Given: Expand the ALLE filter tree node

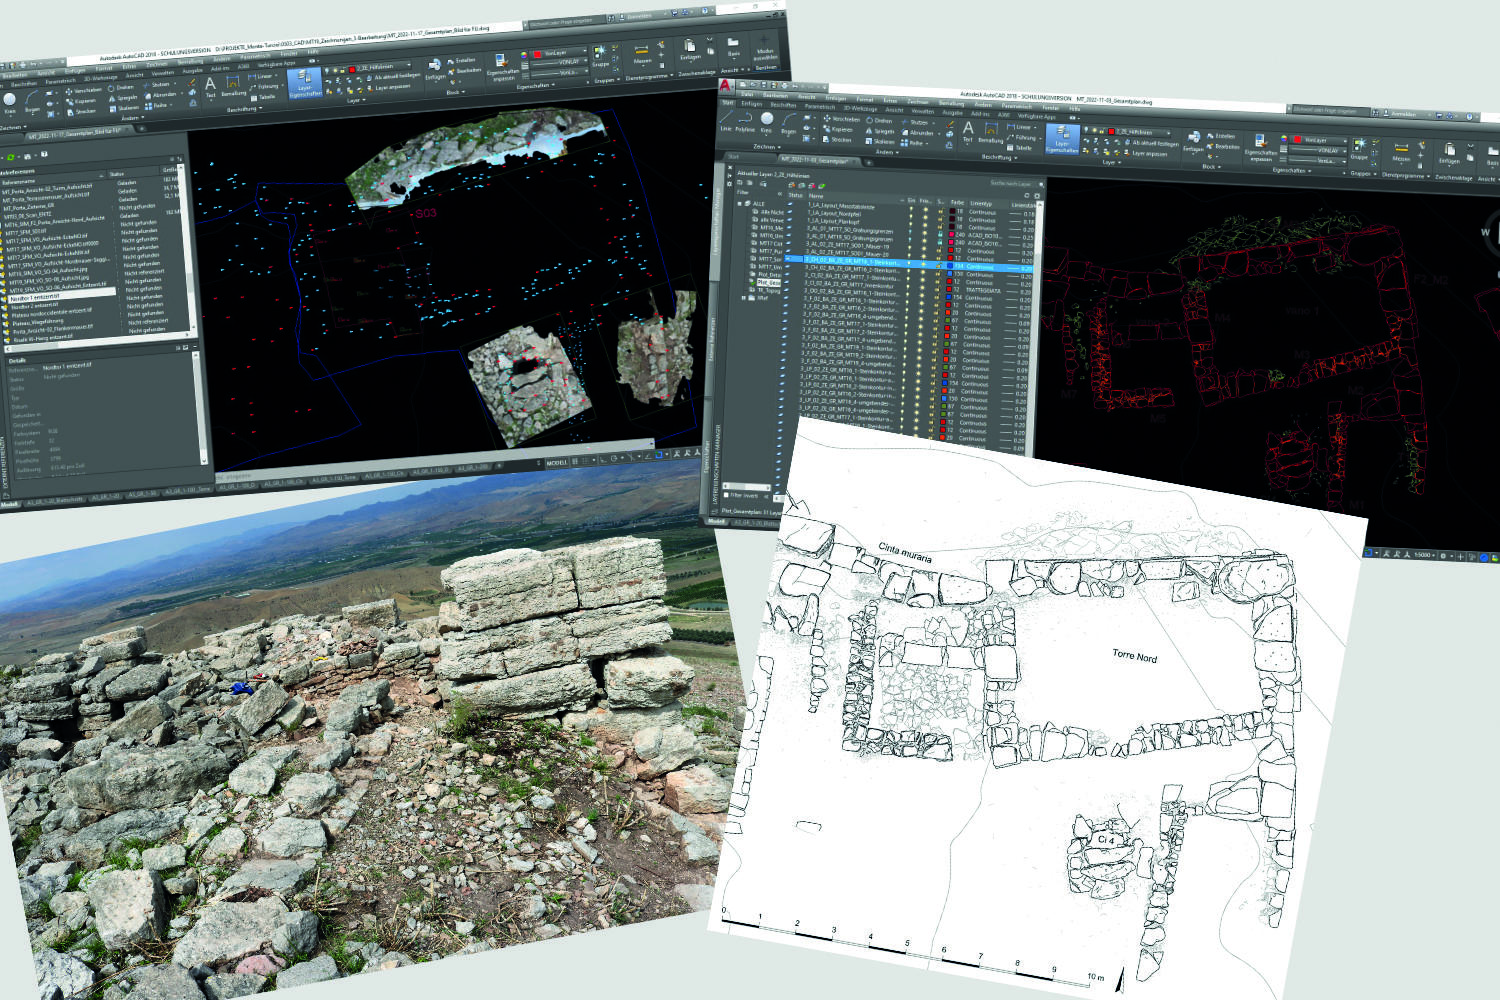Looking at the screenshot, I should point(740,204).
